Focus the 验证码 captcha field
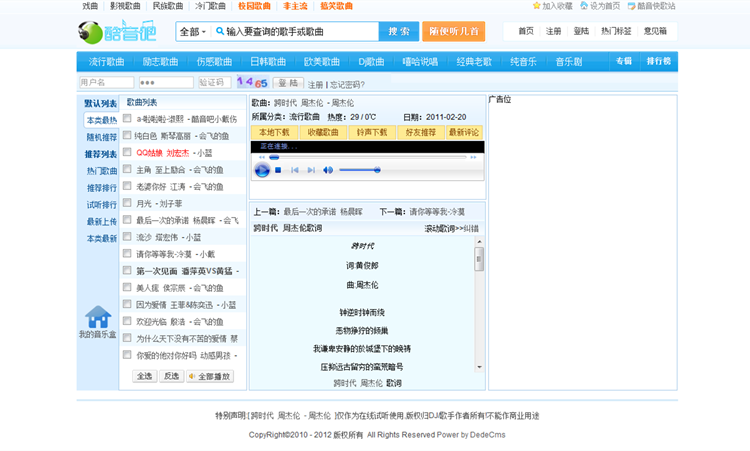The image size is (750, 451). (x=215, y=82)
